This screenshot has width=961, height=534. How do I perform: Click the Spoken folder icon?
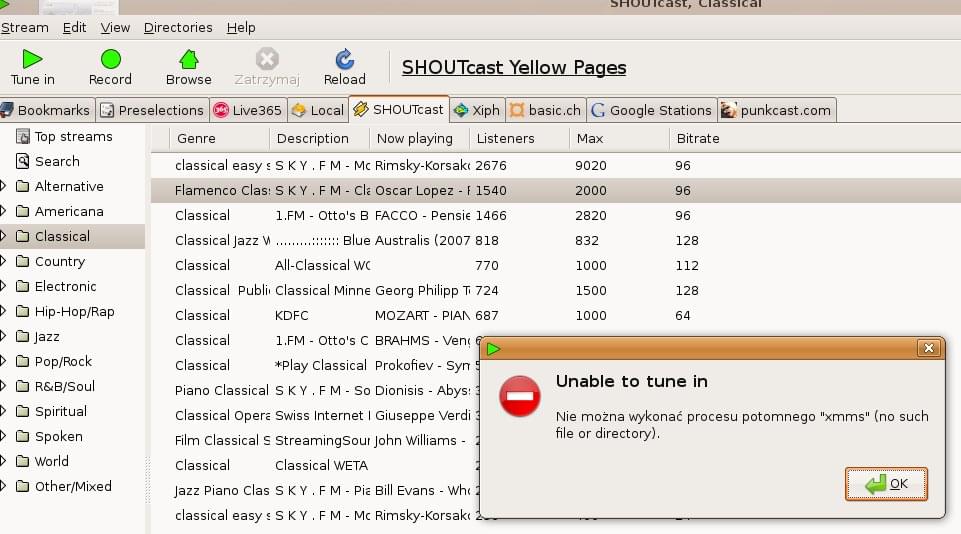[23, 437]
